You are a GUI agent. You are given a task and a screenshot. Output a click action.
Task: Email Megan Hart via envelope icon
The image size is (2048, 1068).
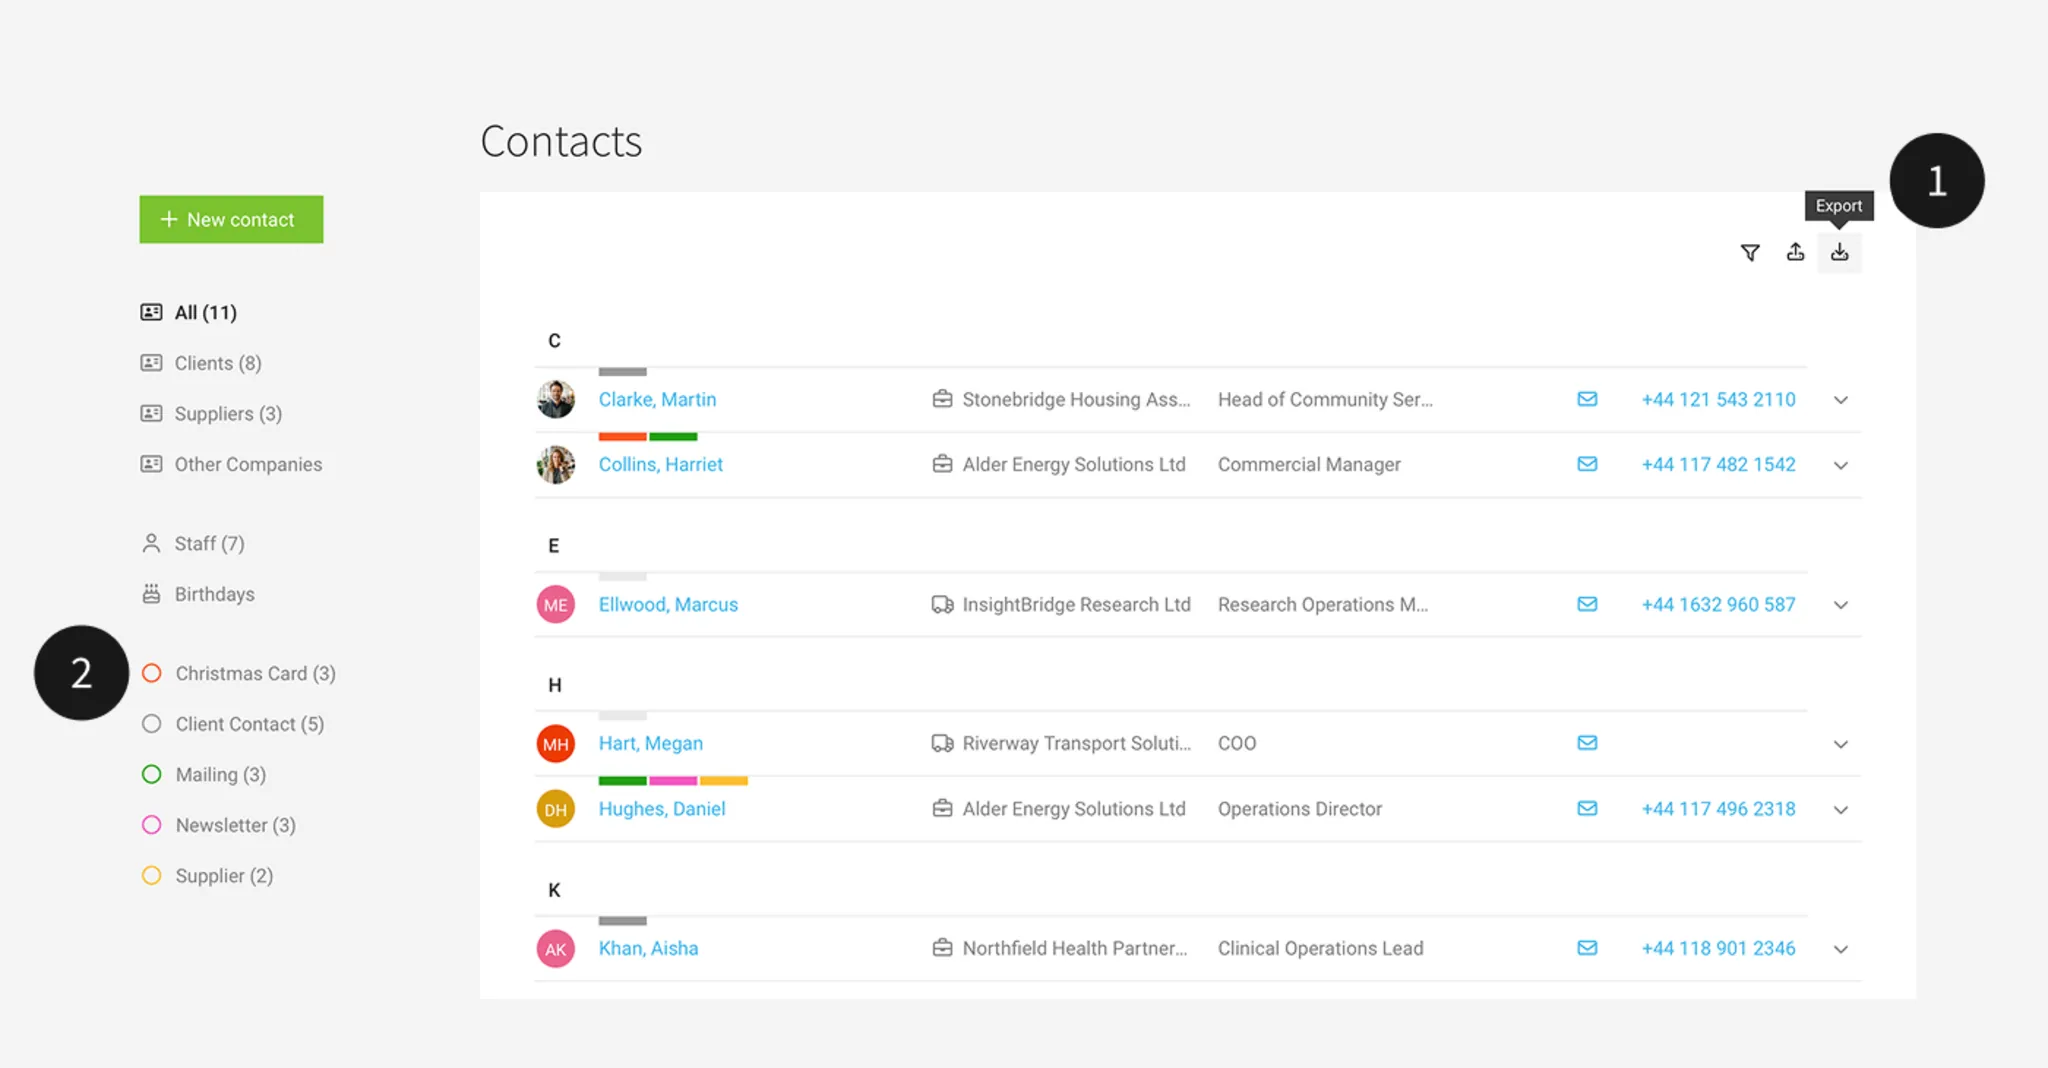tap(1587, 743)
